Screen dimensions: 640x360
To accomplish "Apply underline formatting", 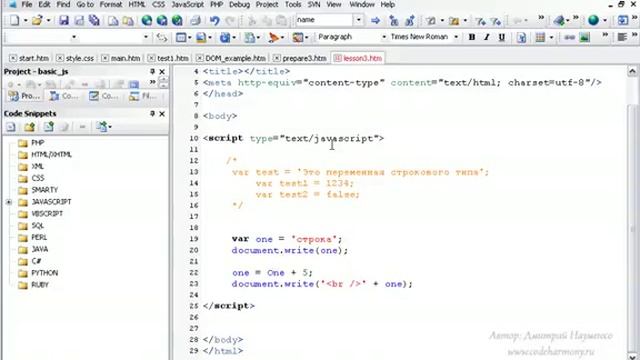I will point(502,37).
